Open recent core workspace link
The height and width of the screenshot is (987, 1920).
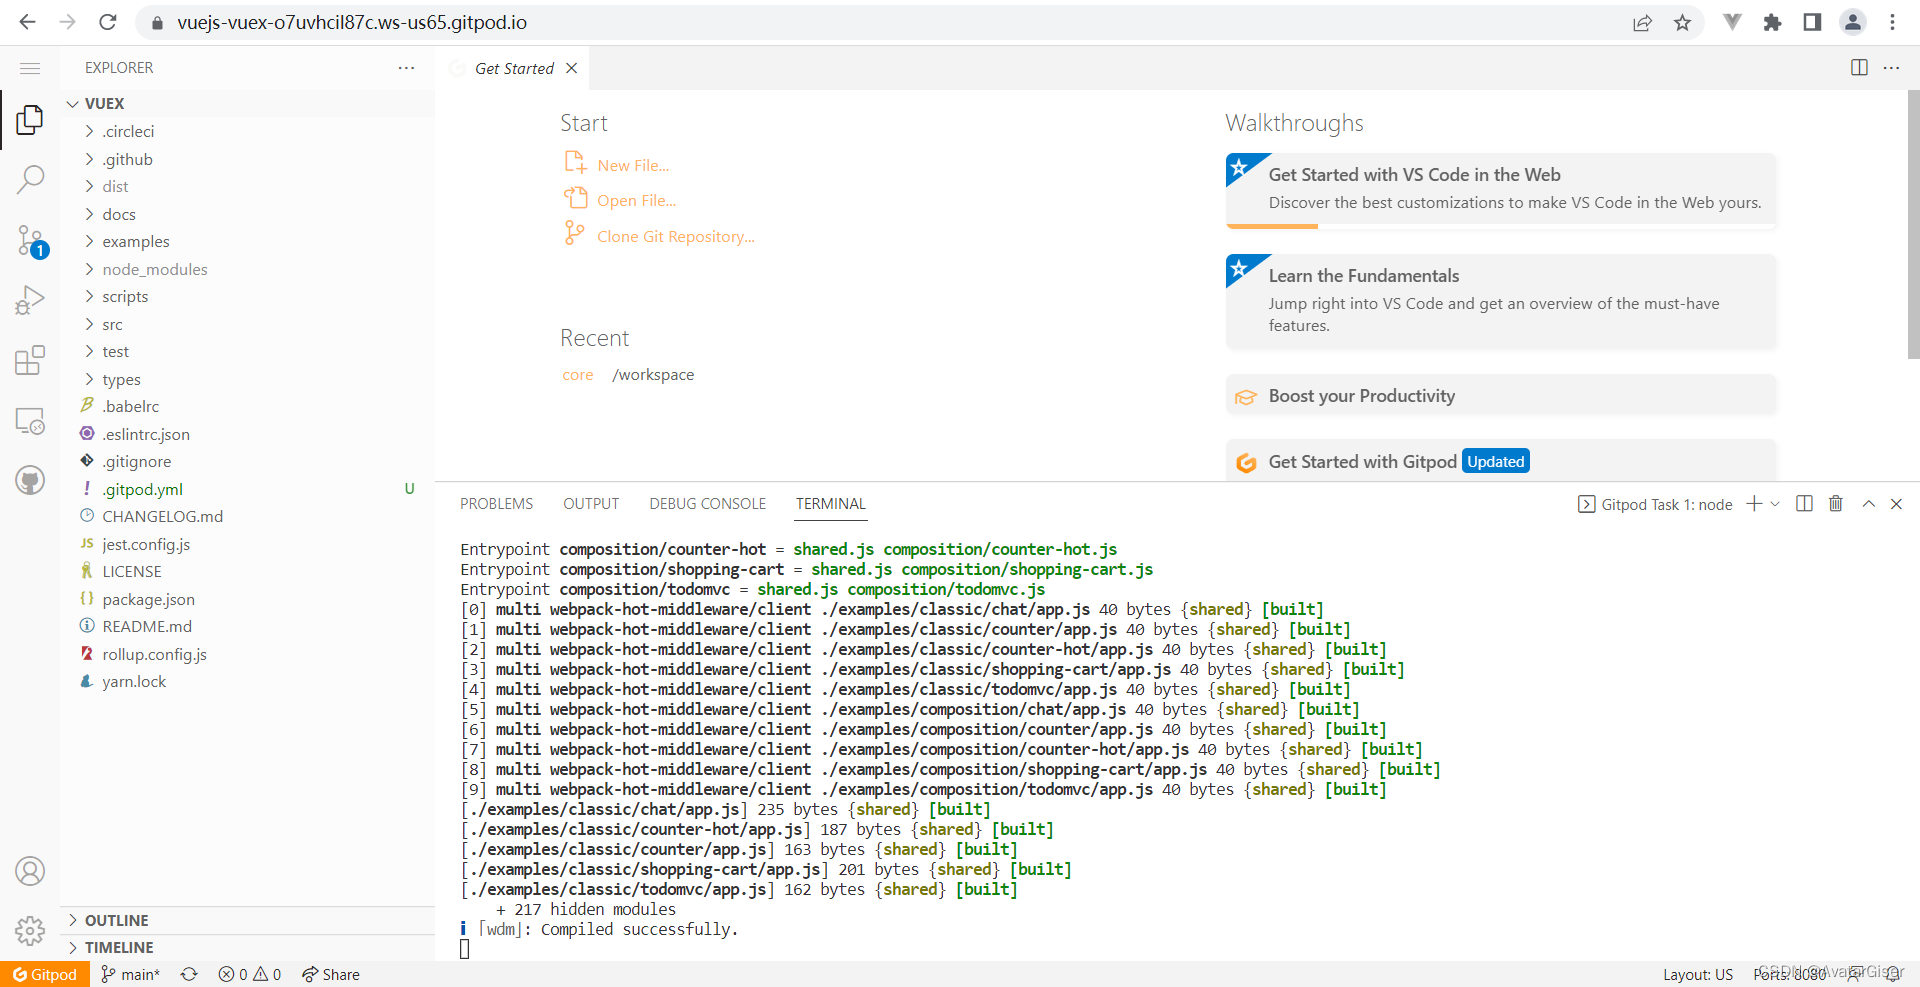tap(577, 375)
